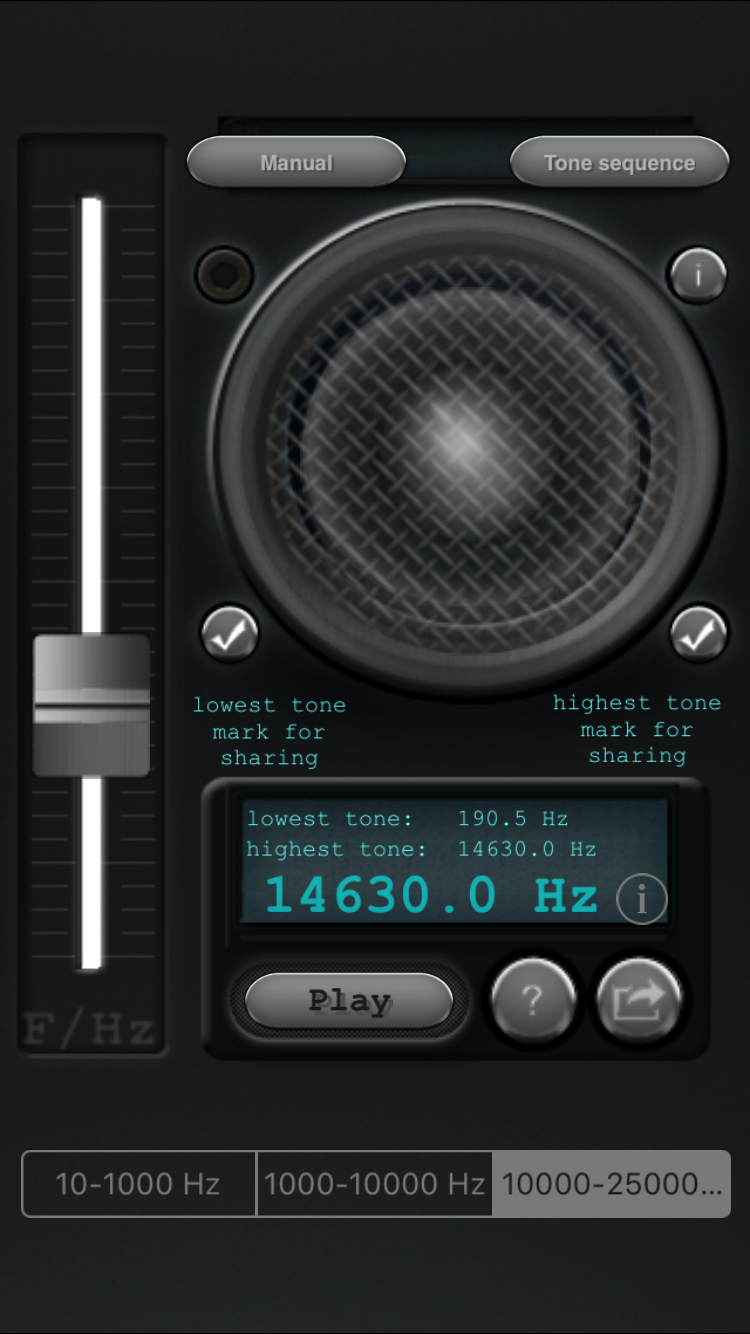The height and width of the screenshot is (1334, 750).
Task: Tap the "lowest tone mark for sharing" label
Action: coord(270,731)
